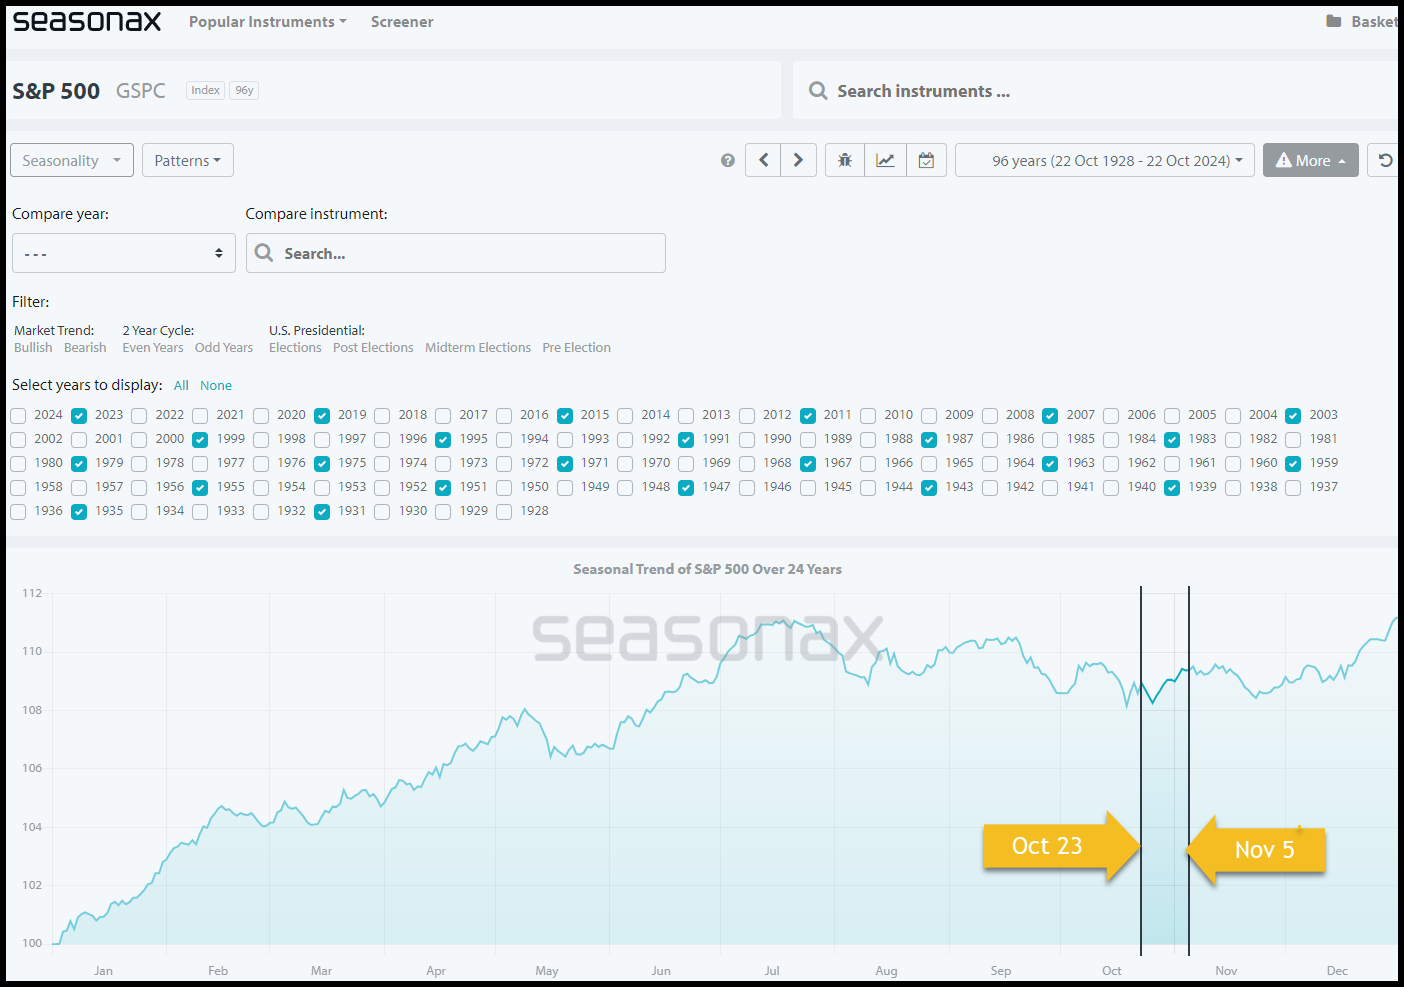Uncheck the 2019 year checkbox

tap(322, 416)
